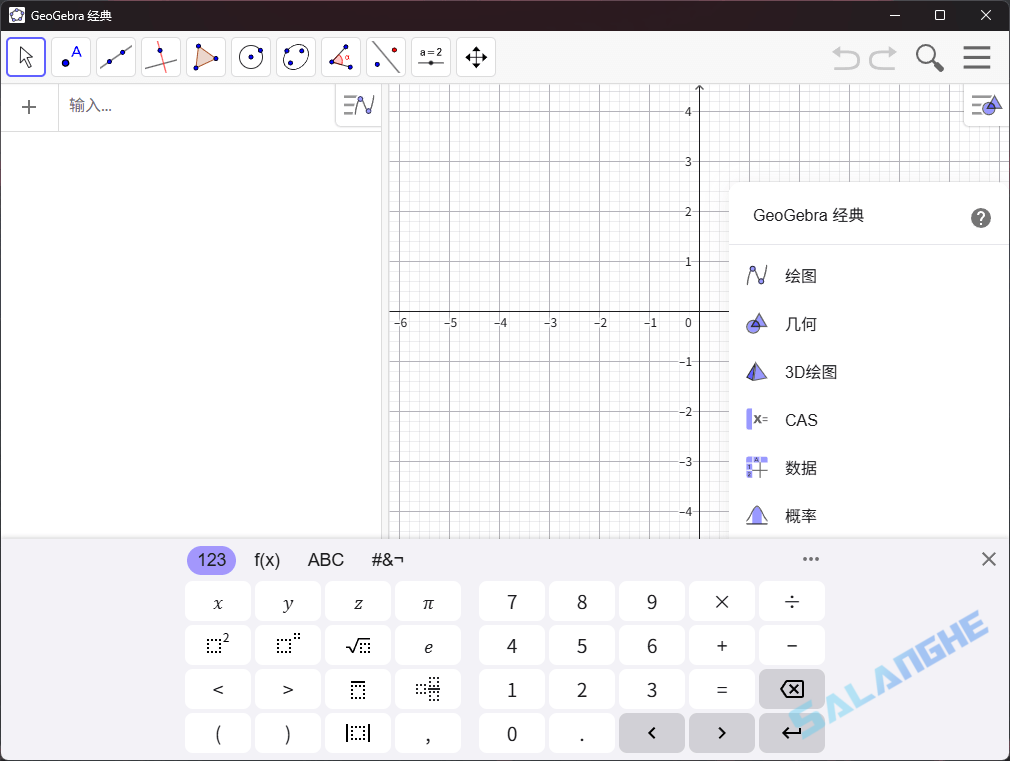
Task: Toggle the algebra input style button
Action: coord(357,105)
